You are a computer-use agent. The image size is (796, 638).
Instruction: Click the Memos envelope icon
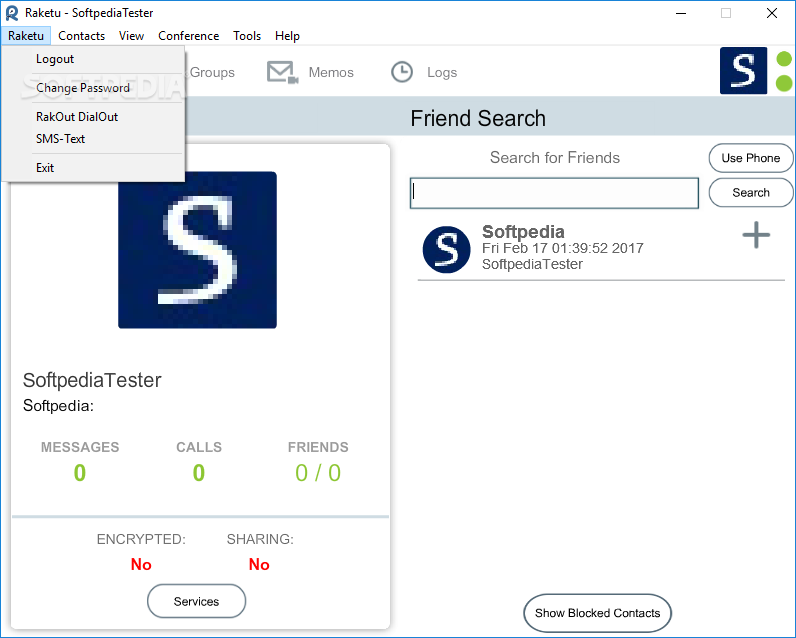coord(282,72)
